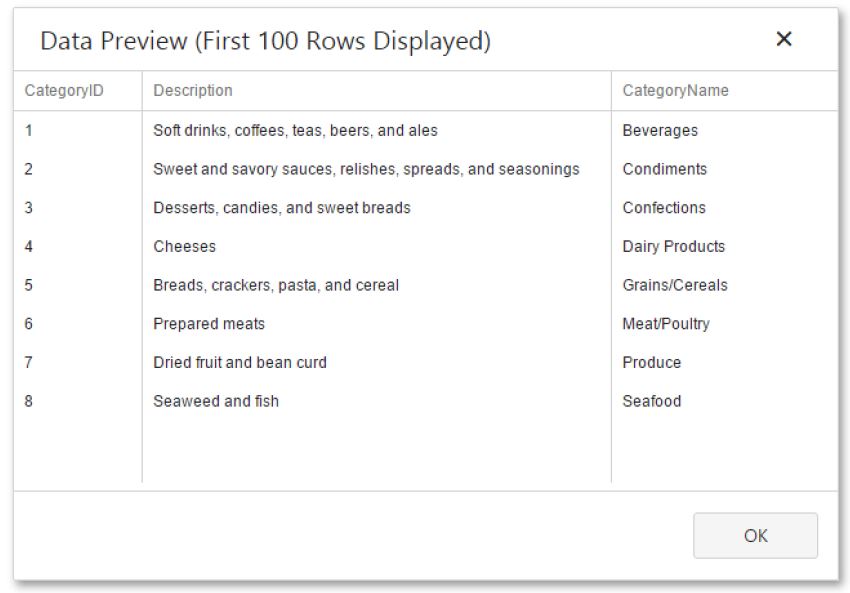Click the Seaweed and fish description
Screen dimensions: 850x593
coord(216,401)
